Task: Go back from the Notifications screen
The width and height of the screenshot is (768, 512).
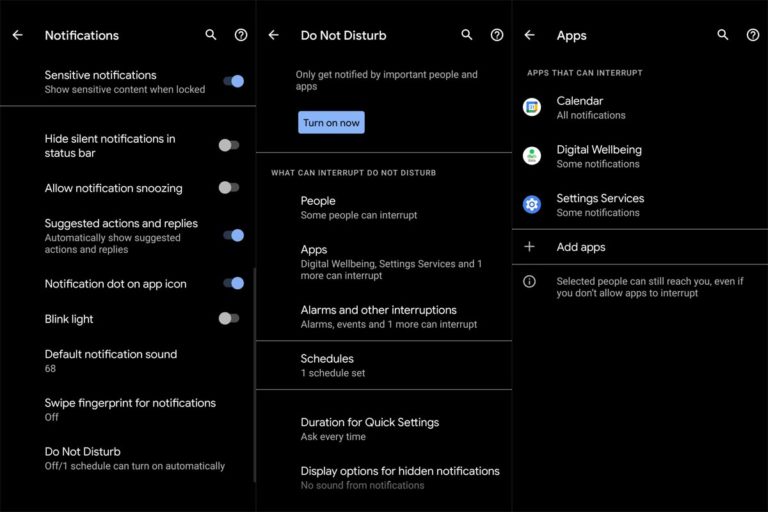Action: pos(18,35)
